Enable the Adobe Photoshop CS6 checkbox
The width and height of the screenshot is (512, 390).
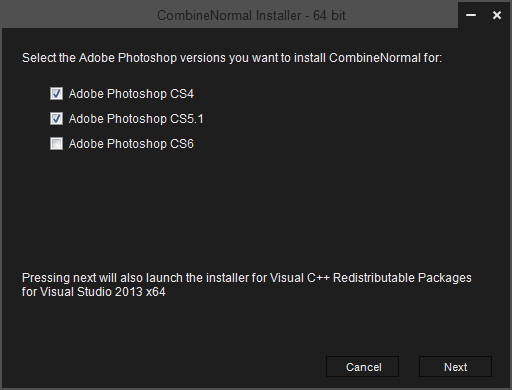[x=56, y=144]
